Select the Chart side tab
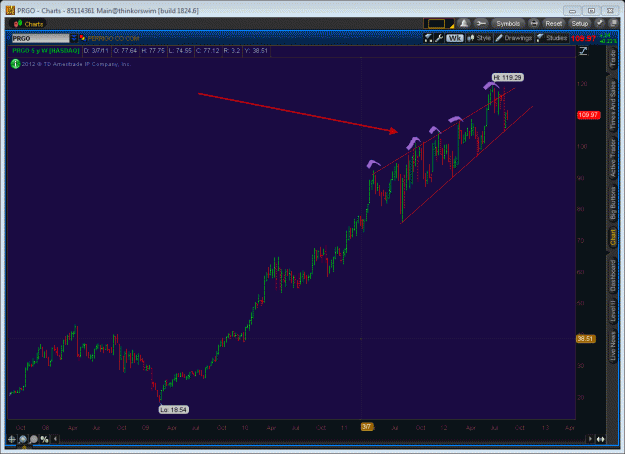 coord(613,237)
